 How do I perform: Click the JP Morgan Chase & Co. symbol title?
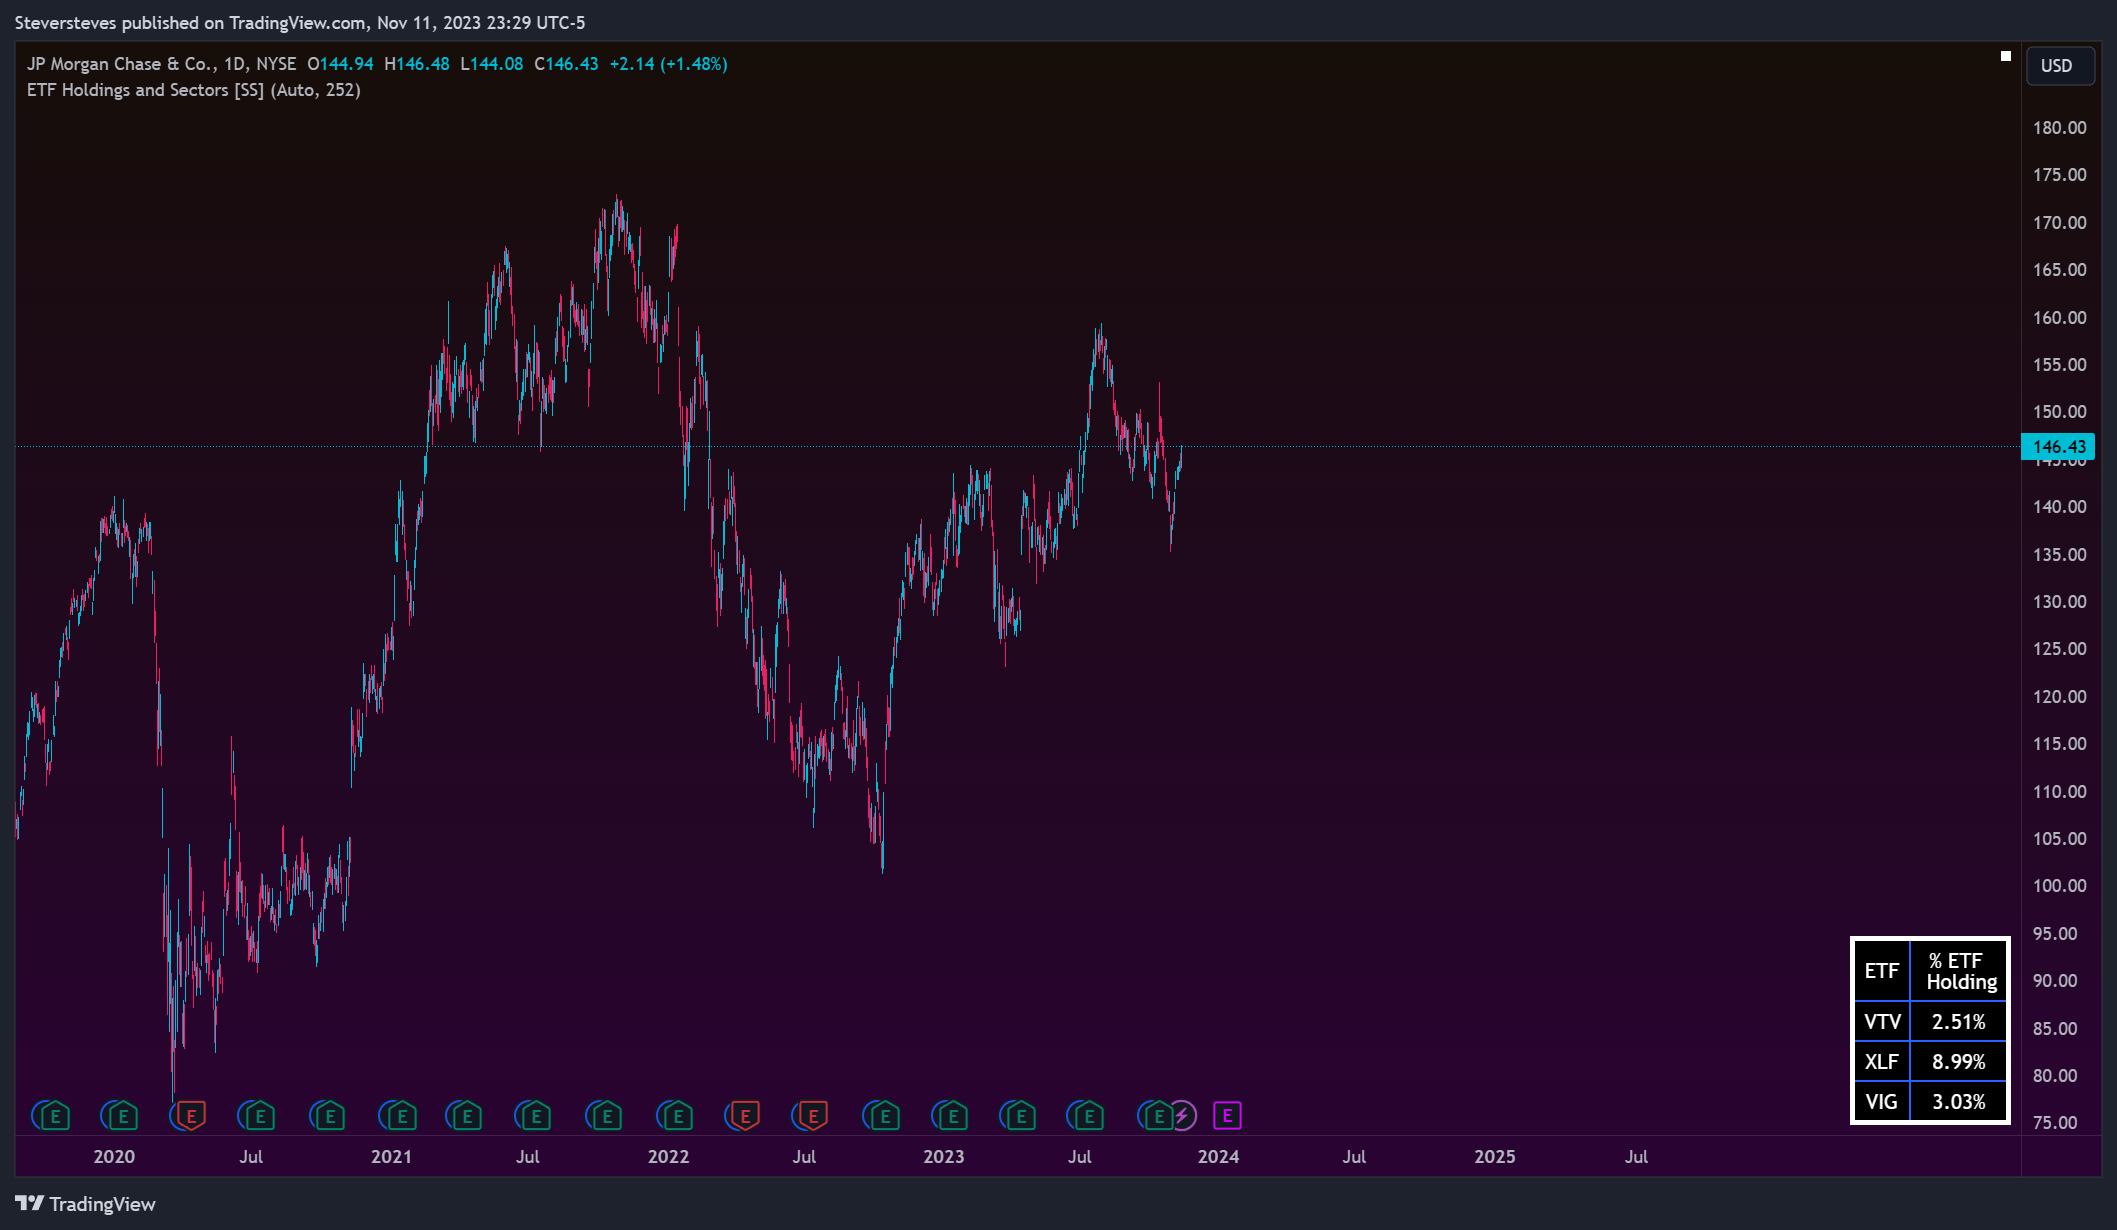click(120, 64)
